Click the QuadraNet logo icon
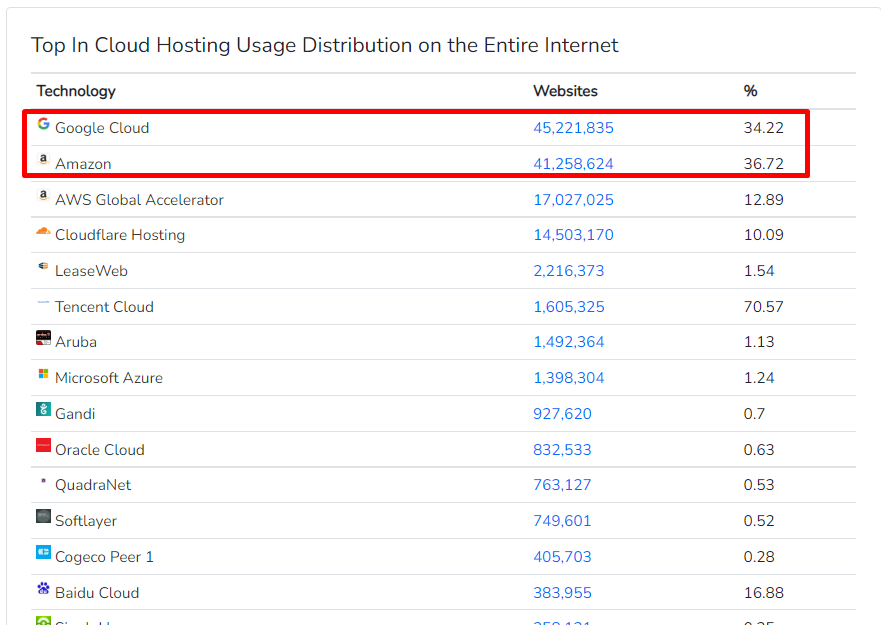 [x=43, y=481]
